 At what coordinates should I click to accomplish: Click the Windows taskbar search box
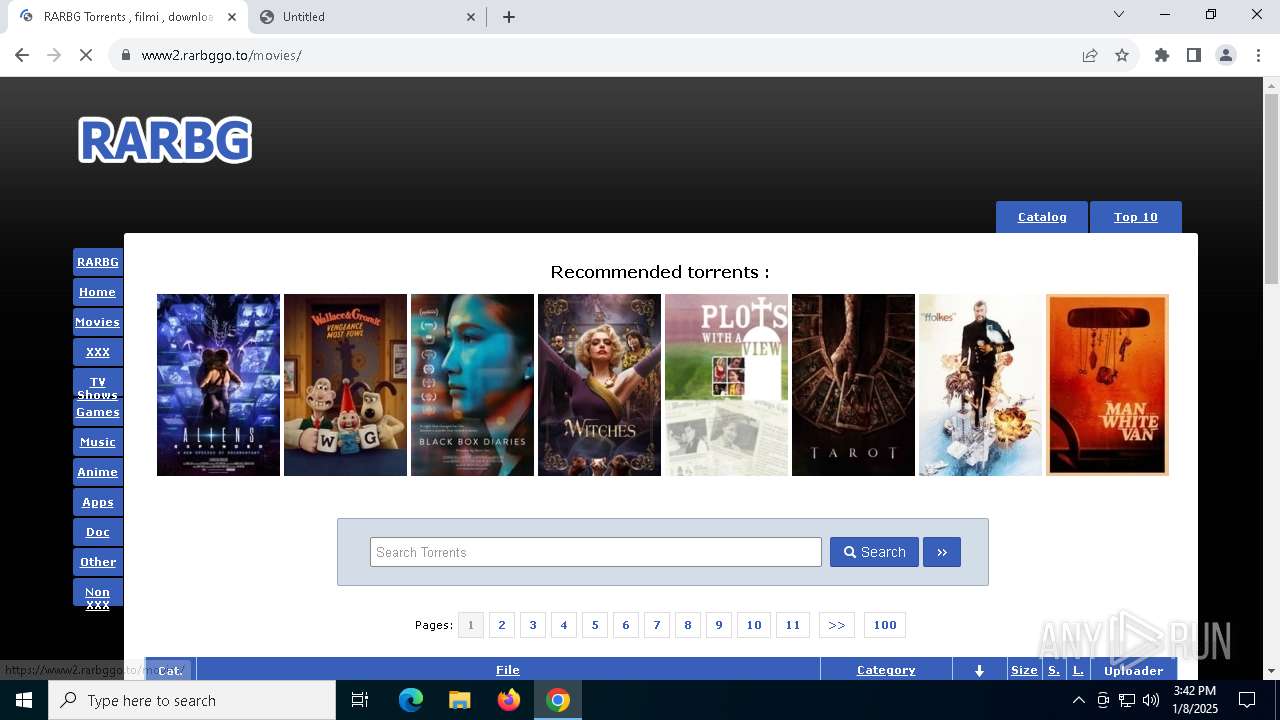(192, 700)
